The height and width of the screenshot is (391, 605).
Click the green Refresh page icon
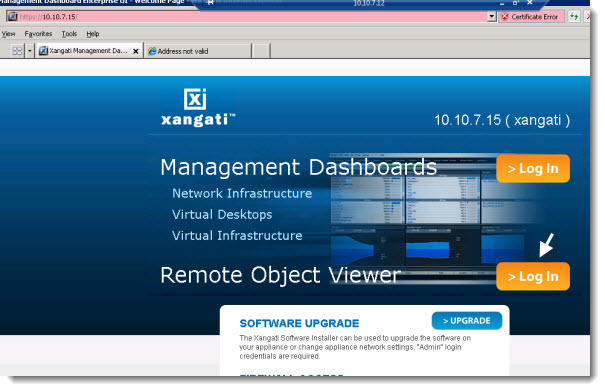click(x=574, y=17)
